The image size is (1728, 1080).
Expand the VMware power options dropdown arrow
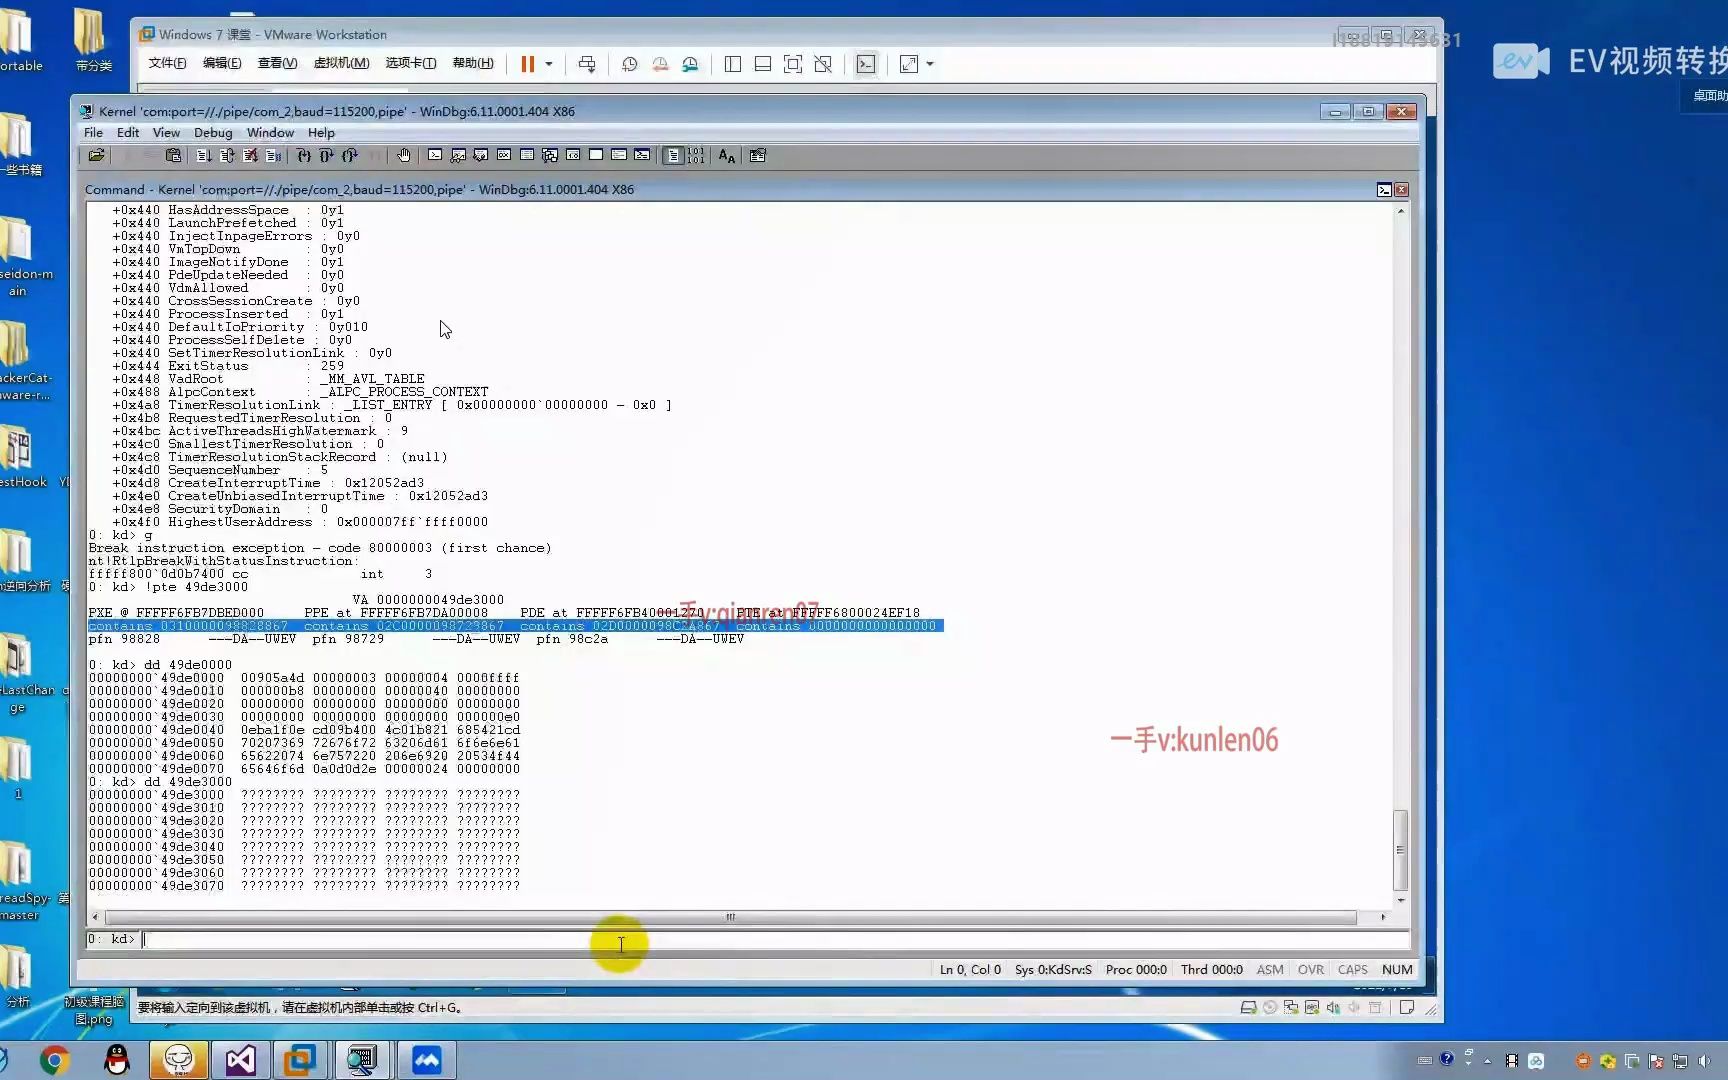pos(549,64)
